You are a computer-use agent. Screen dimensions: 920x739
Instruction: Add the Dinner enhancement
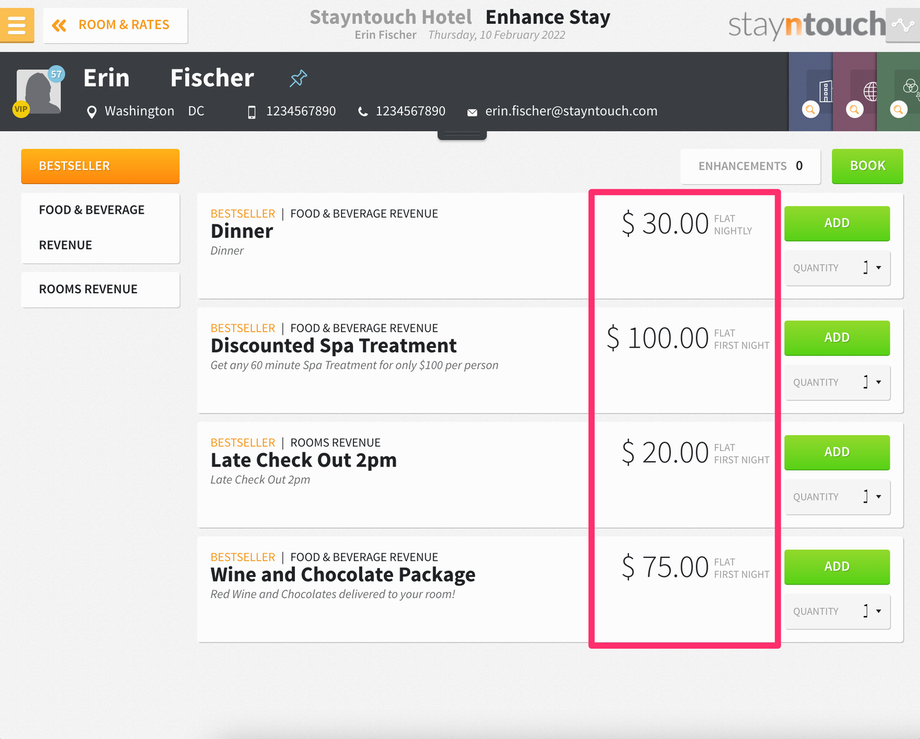pos(837,223)
